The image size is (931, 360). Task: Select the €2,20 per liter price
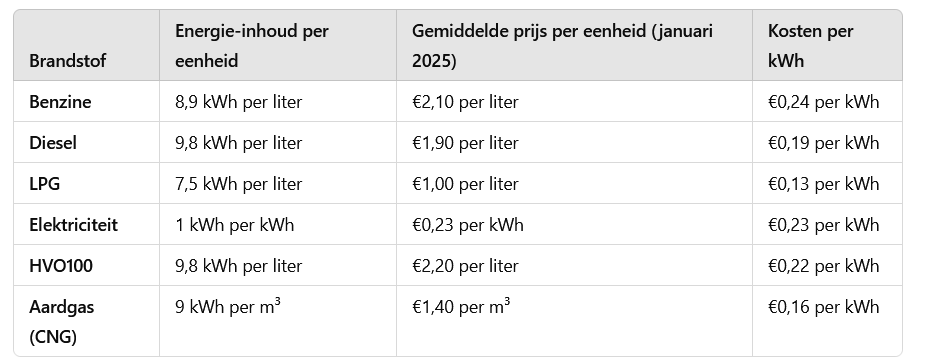point(466,266)
